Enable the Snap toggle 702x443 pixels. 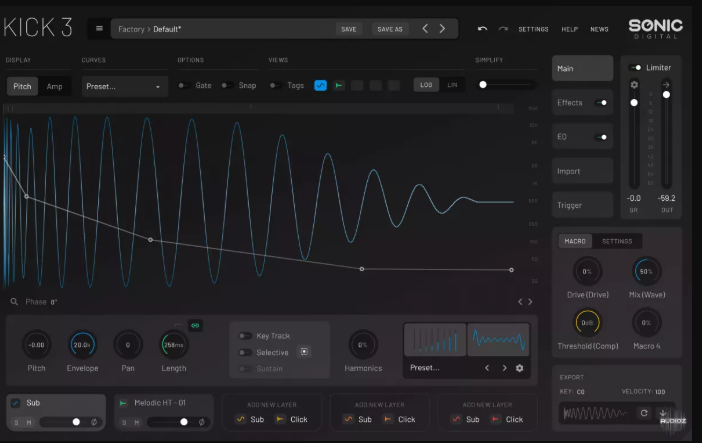(x=227, y=86)
